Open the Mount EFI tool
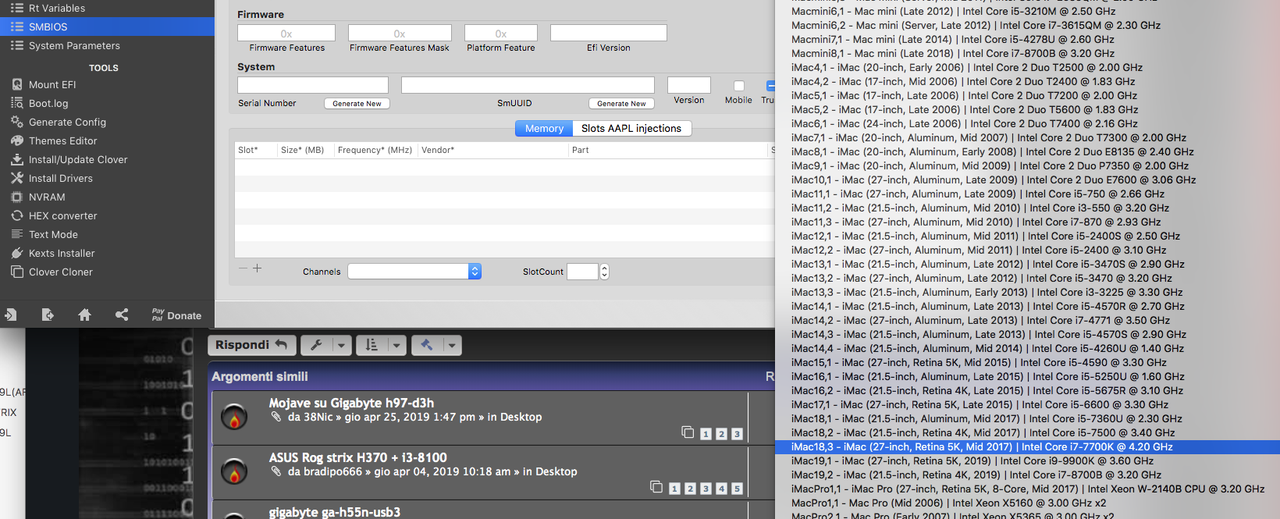Image resolution: width=1280 pixels, height=519 pixels. click(x=52, y=85)
